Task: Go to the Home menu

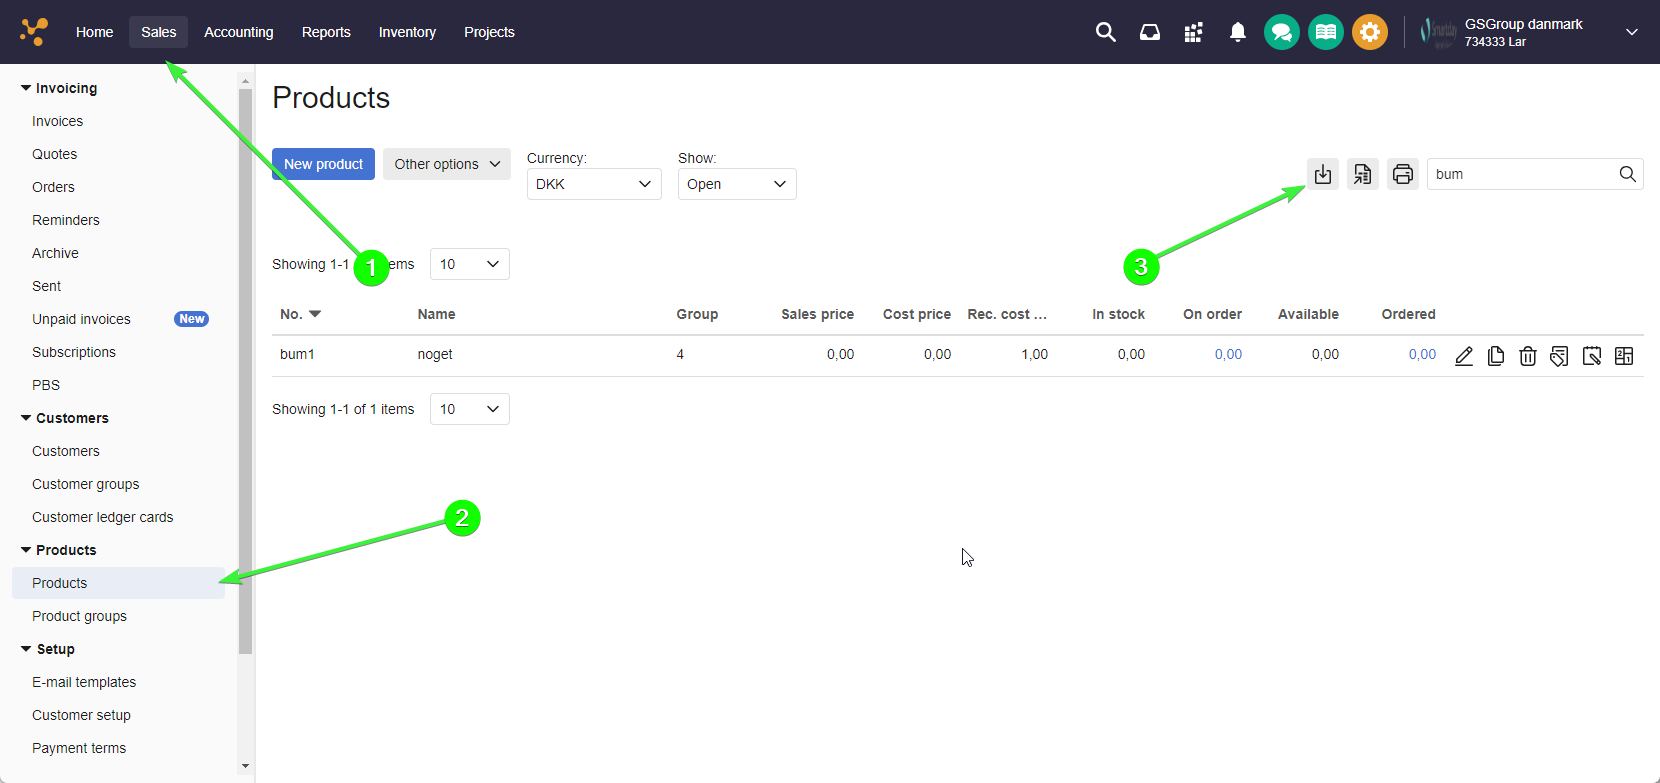Action: click(94, 32)
